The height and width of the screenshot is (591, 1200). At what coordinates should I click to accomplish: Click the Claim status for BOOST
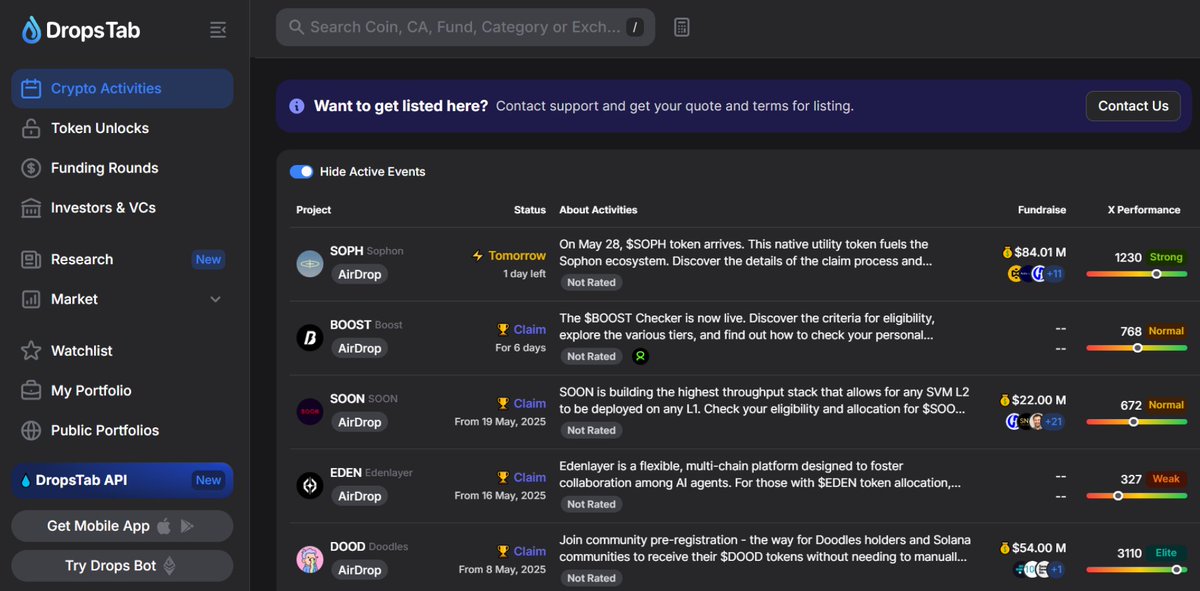[x=522, y=329]
